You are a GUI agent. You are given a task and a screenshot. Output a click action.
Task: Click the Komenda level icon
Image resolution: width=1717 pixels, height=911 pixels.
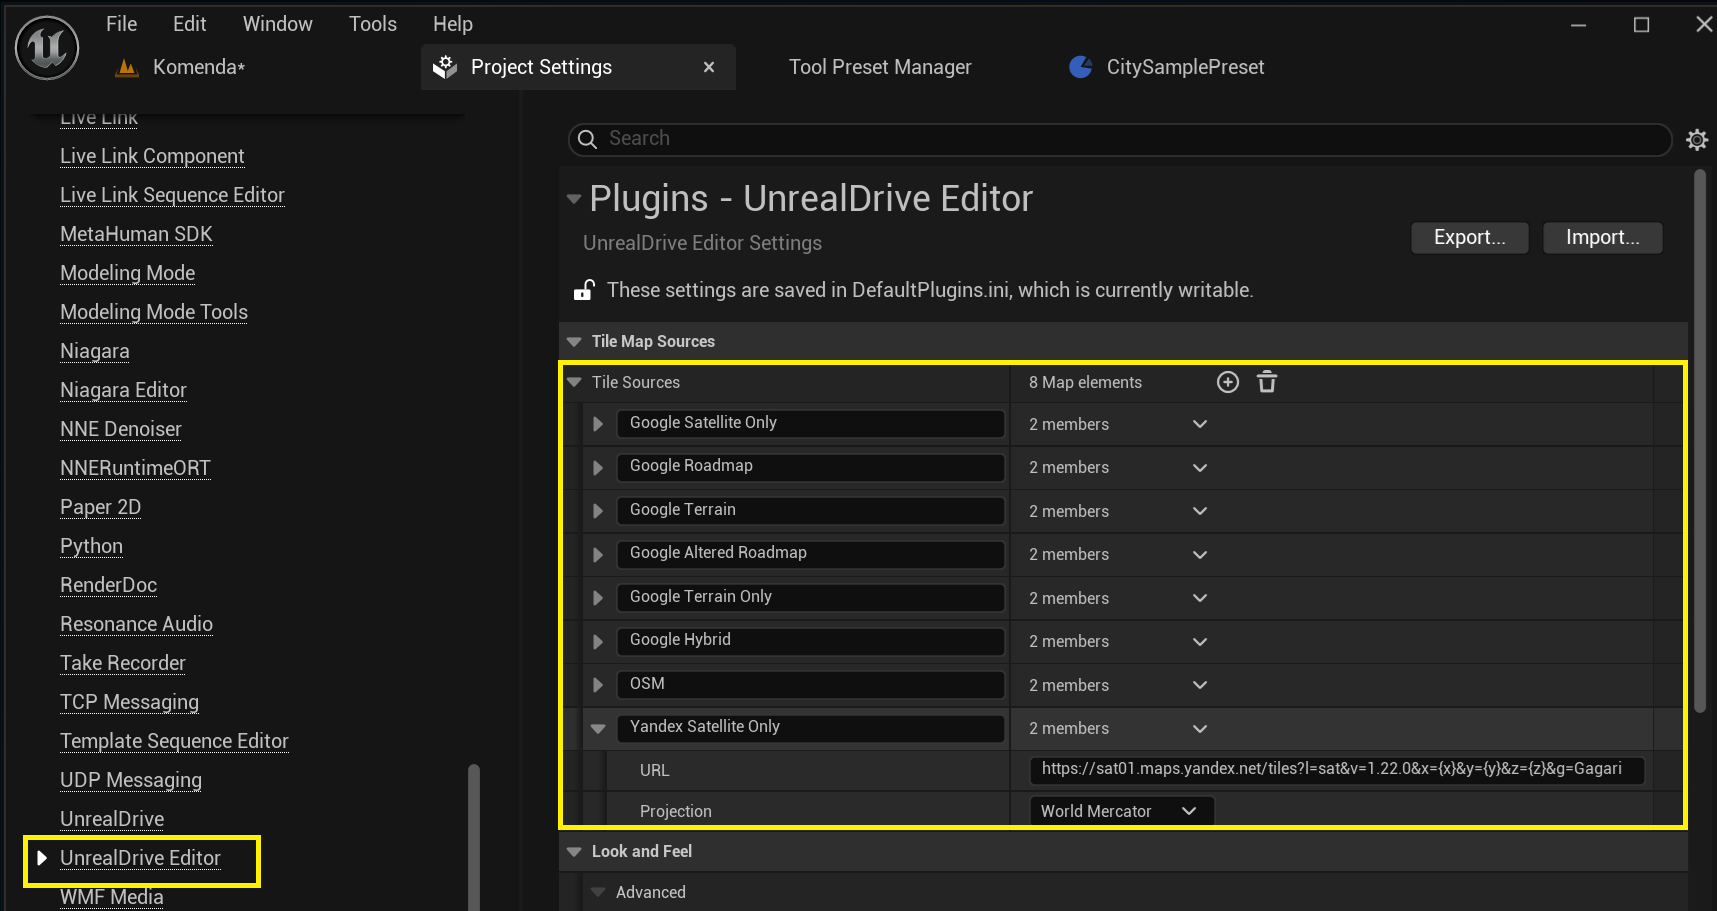pos(127,67)
